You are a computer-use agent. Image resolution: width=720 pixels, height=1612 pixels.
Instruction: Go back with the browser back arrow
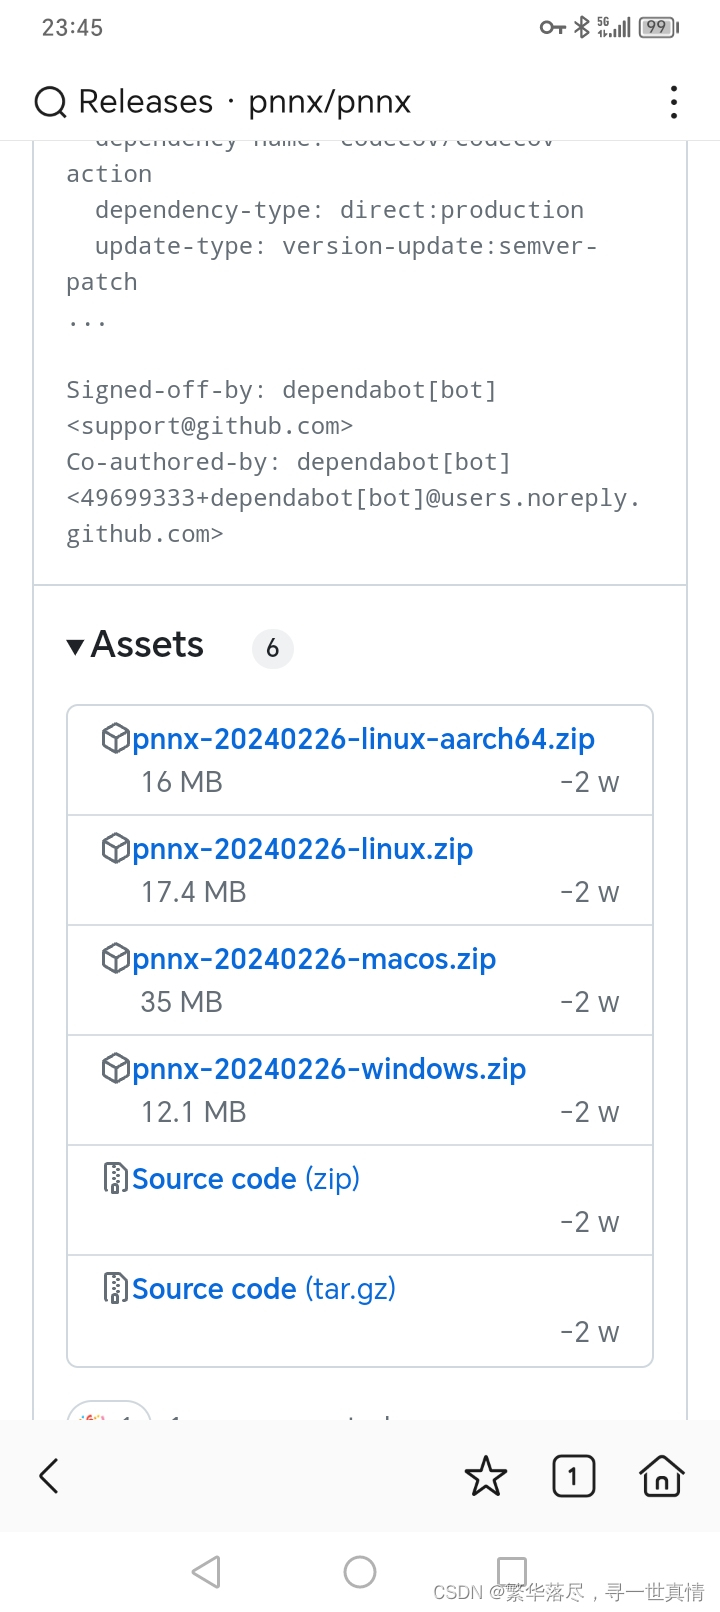tap(49, 1476)
